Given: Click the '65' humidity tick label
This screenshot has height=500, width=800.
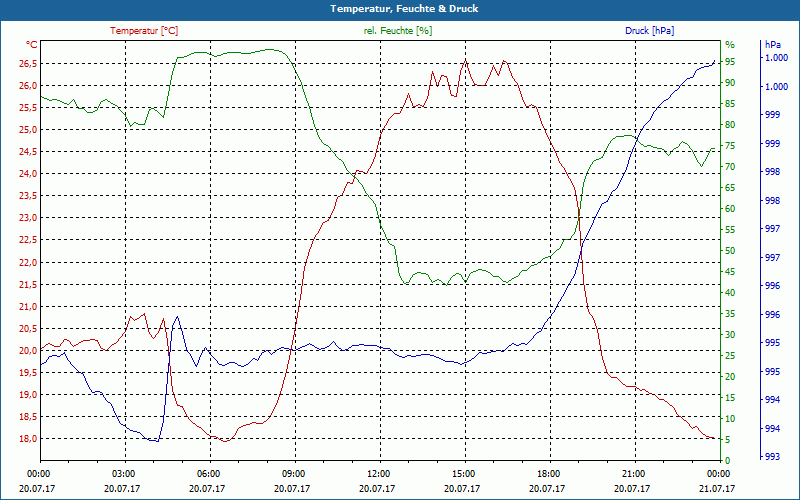Looking at the screenshot, I should click(x=730, y=187).
